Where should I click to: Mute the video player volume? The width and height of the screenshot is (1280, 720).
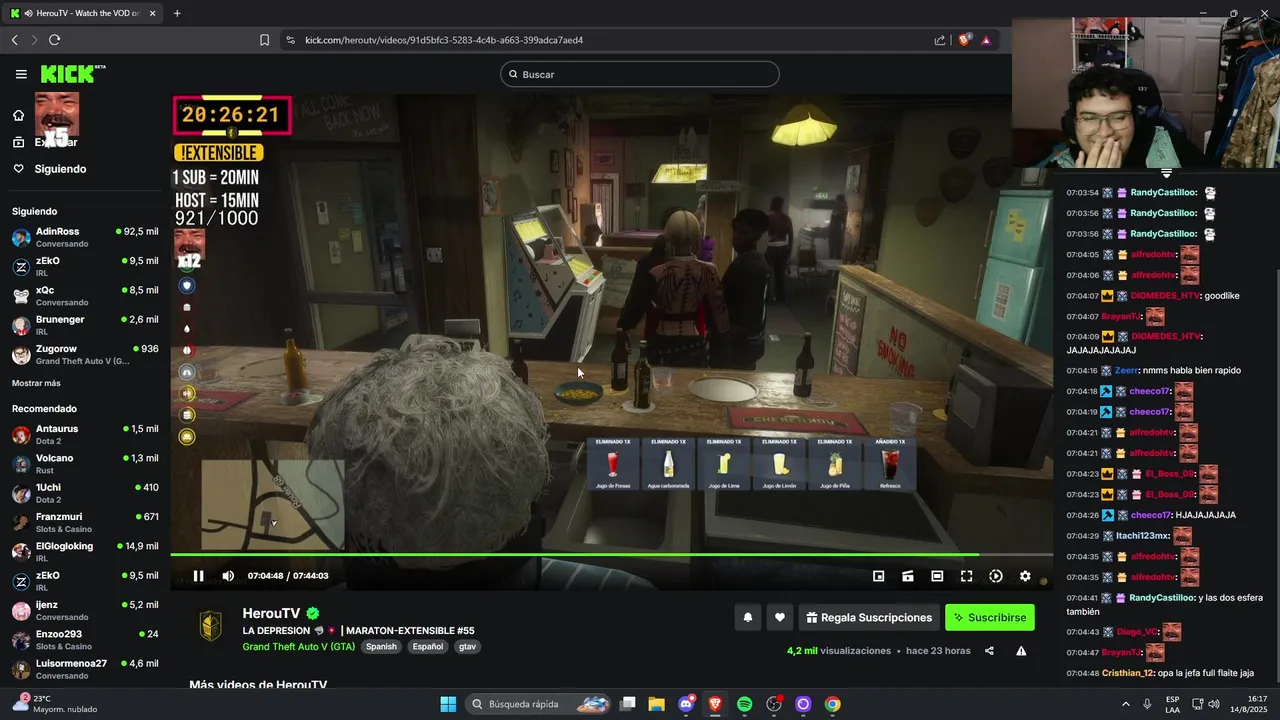pyautogui.click(x=228, y=576)
